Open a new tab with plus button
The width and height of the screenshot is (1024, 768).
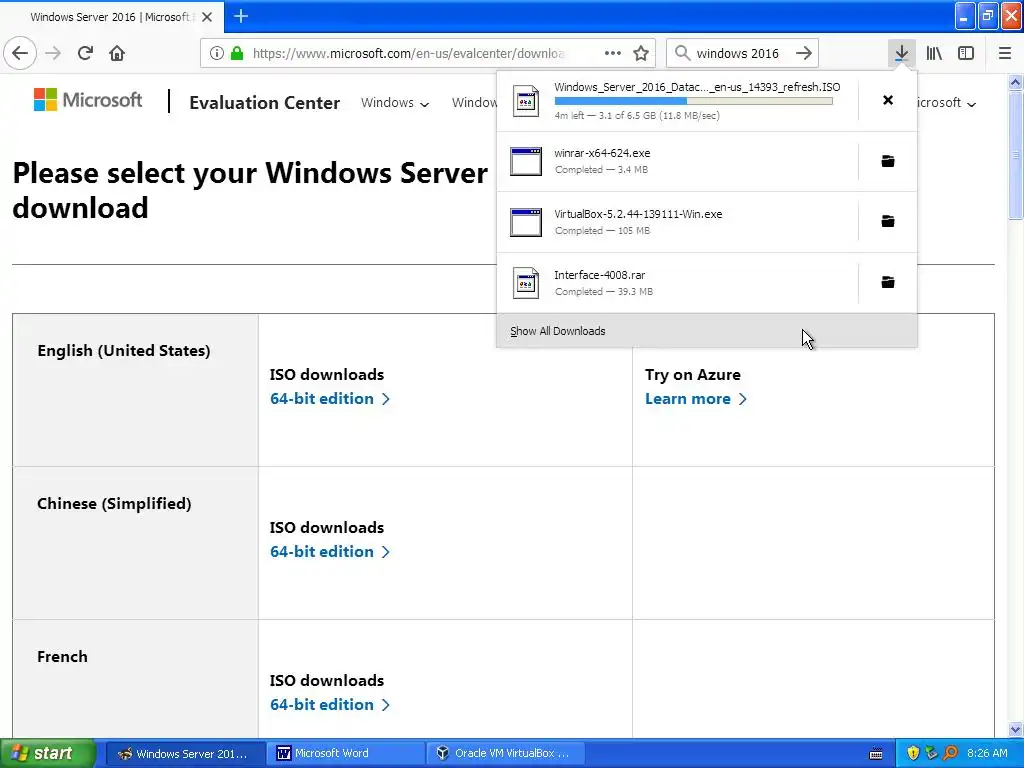pyautogui.click(x=241, y=16)
